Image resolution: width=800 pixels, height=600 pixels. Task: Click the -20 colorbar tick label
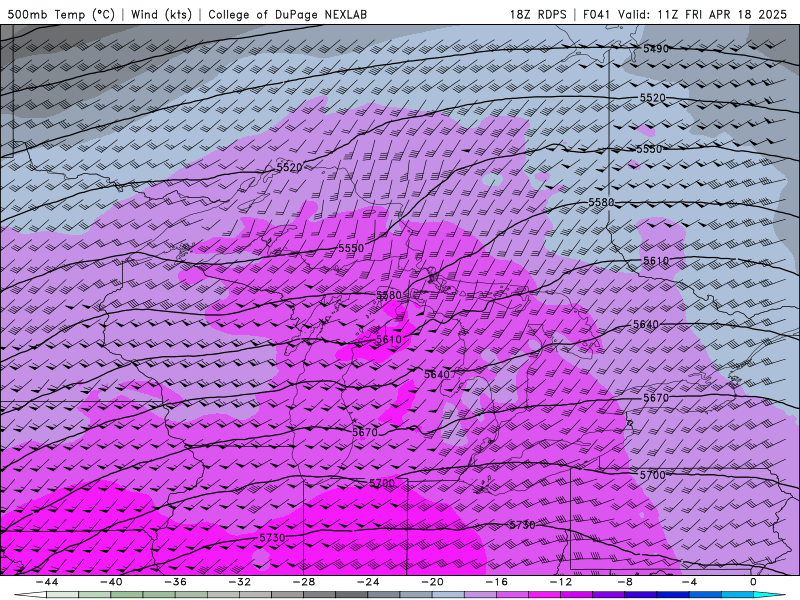[432, 582]
